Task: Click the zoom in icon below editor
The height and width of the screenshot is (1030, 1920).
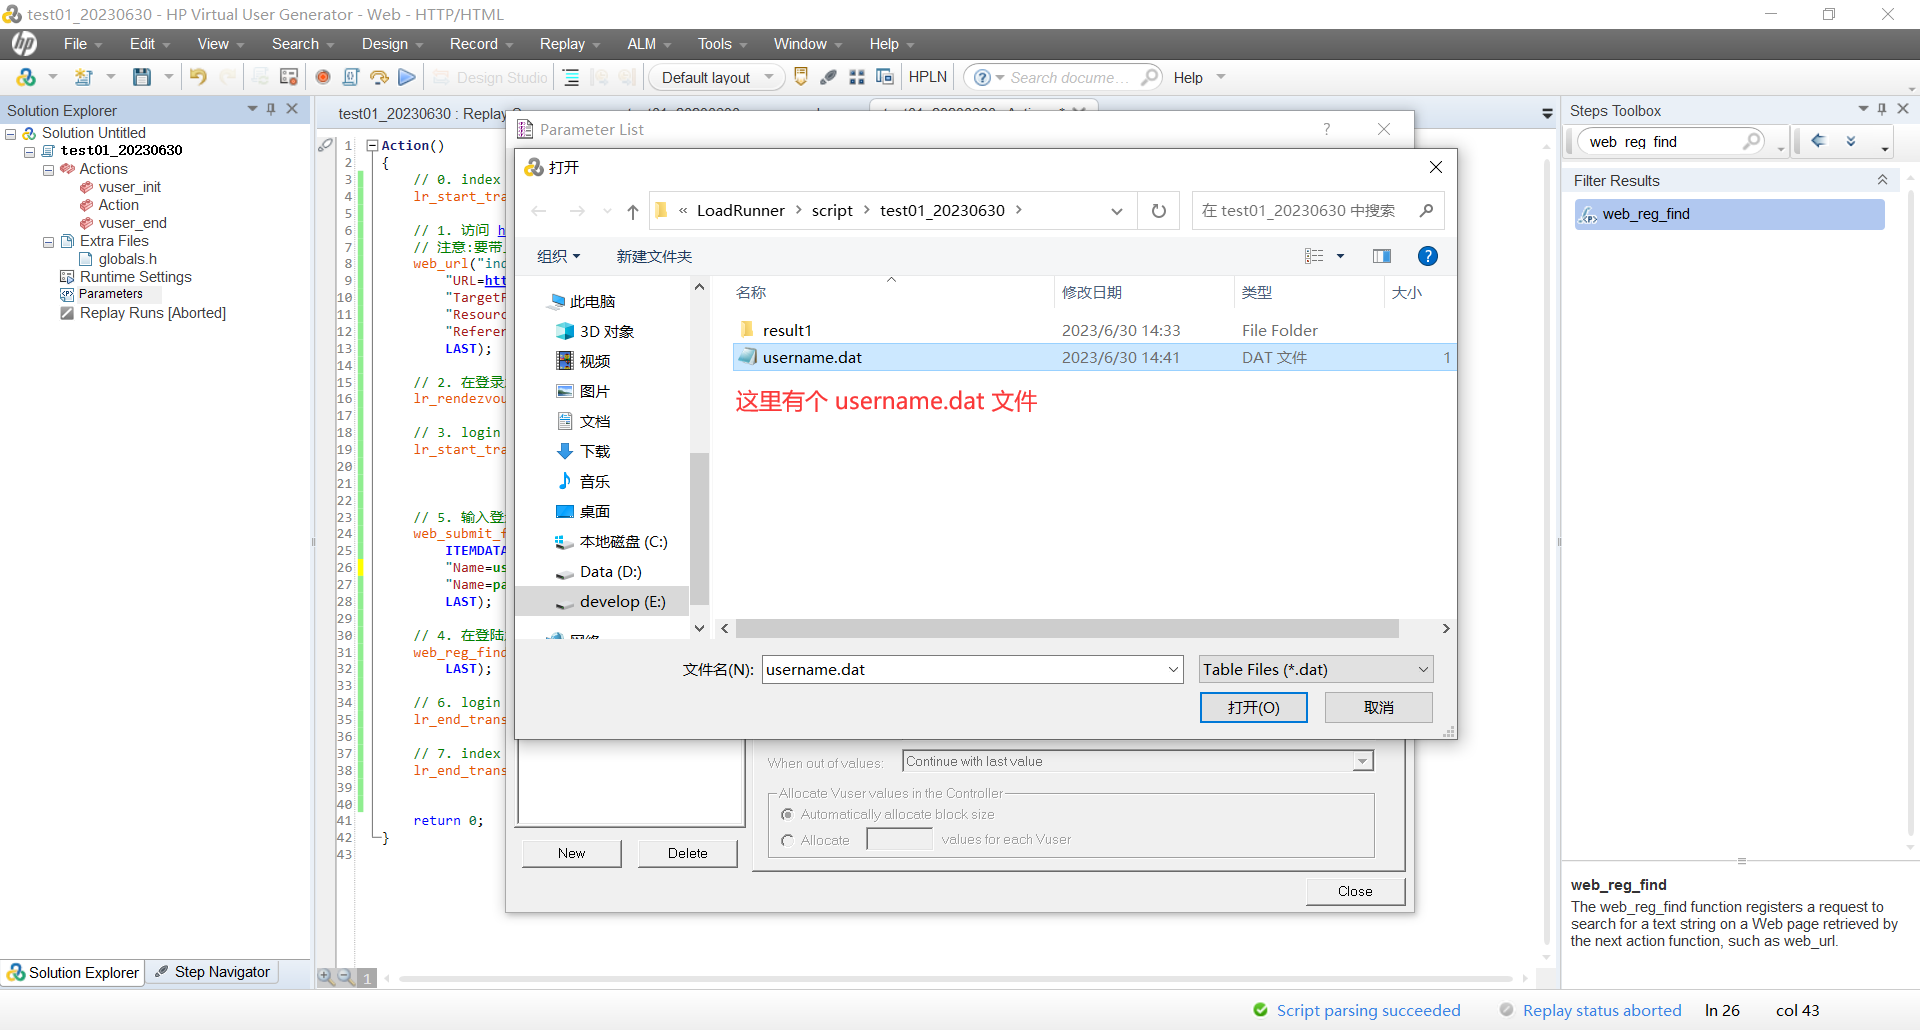Action: 326,977
